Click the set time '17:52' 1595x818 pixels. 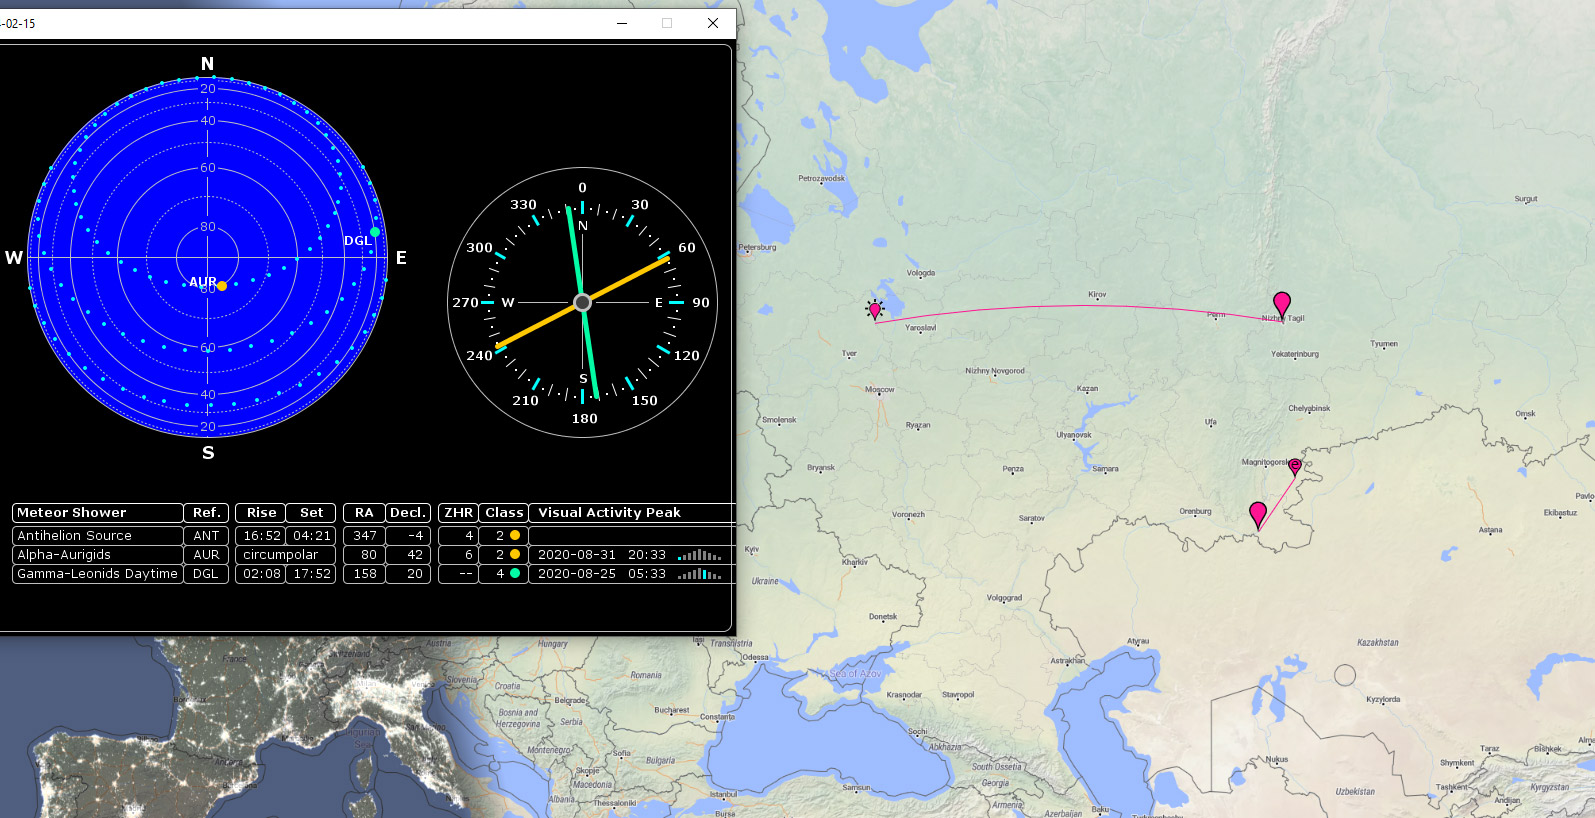coord(311,574)
